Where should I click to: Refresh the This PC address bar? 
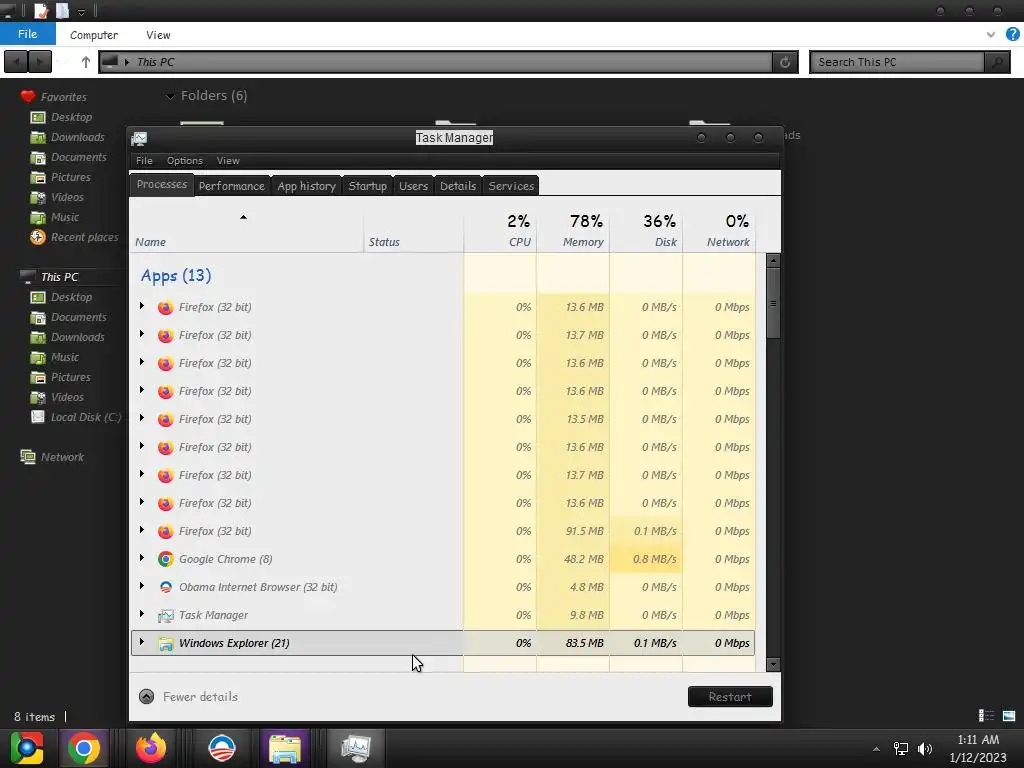[x=785, y=62]
